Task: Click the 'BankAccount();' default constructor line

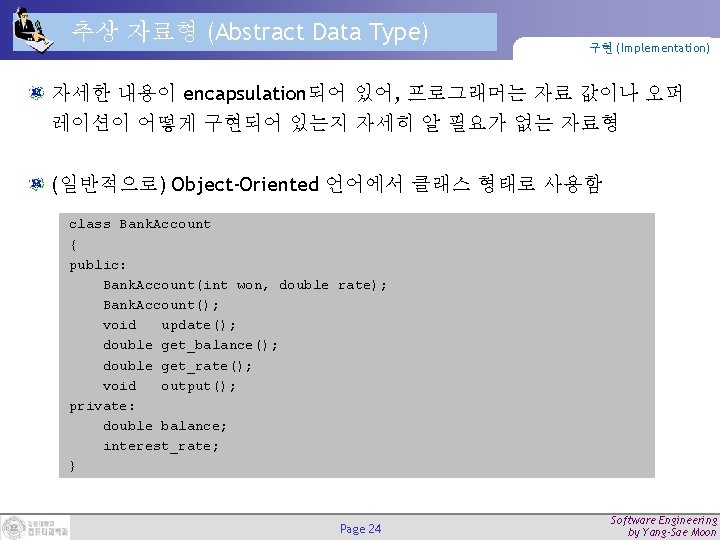Action: coord(161,305)
